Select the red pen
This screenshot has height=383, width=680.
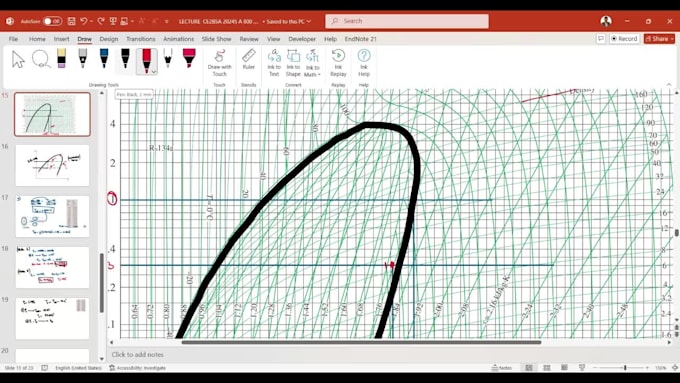[147, 58]
